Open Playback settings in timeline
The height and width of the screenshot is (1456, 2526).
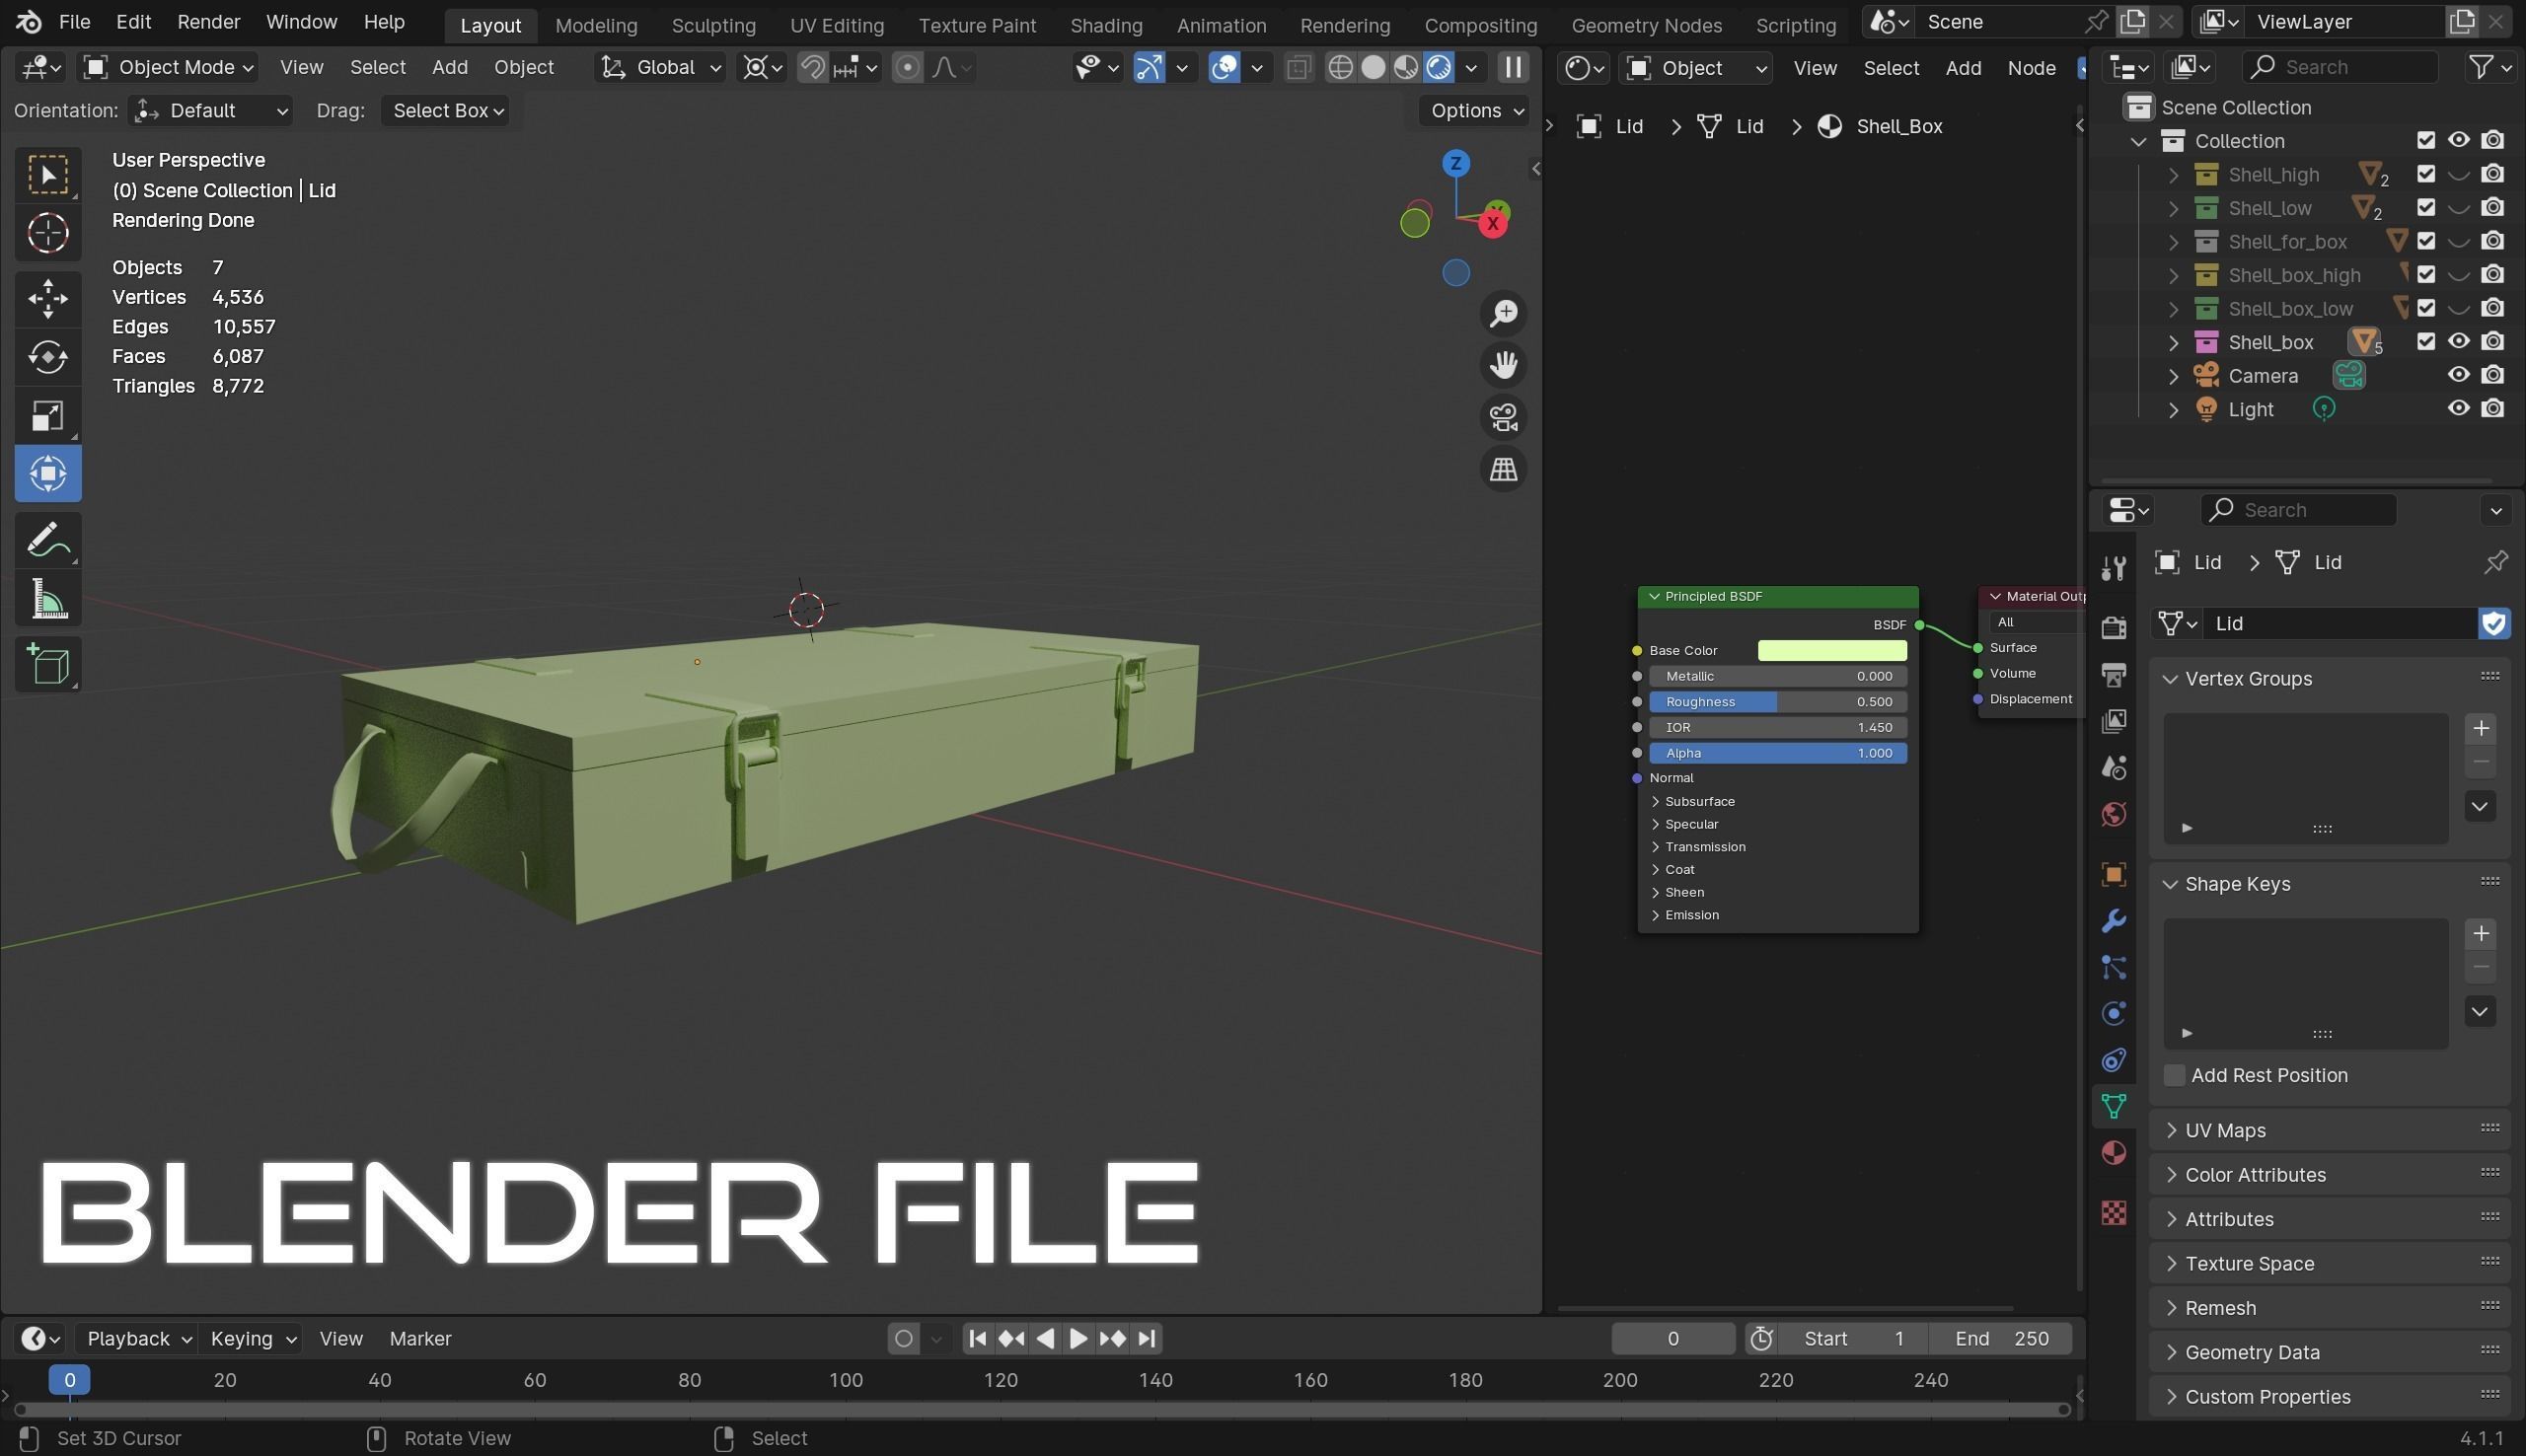tap(138, 1338)
